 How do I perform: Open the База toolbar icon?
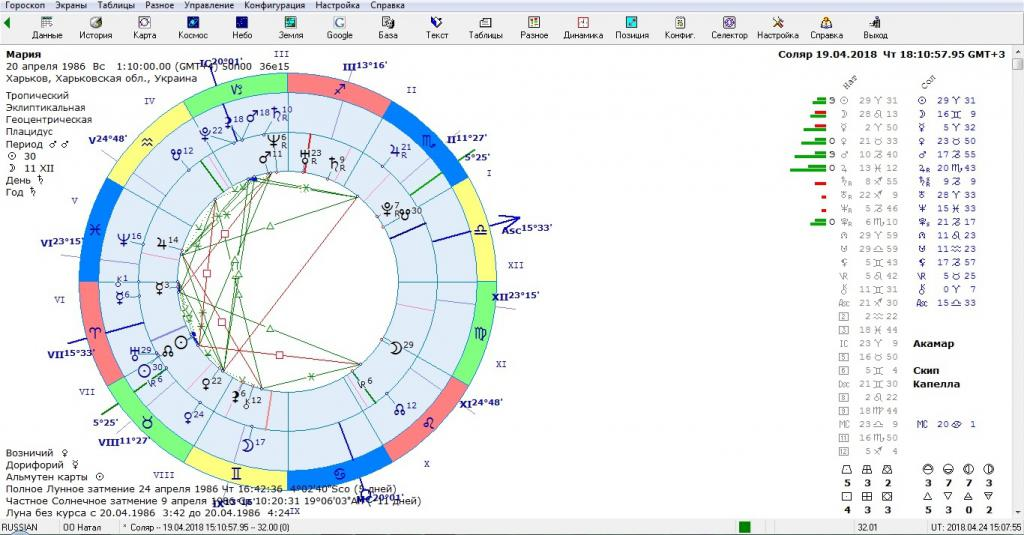click(x=388, y=27)
